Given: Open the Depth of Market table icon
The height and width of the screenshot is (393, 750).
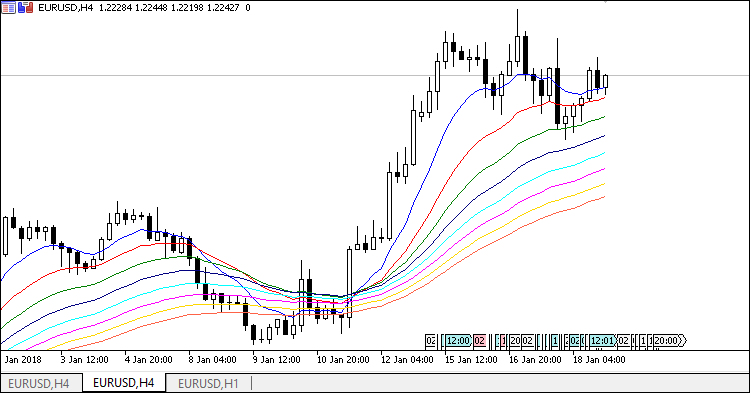Looking at the screenshot, I should pyautogui.click(x=9, y=8).
